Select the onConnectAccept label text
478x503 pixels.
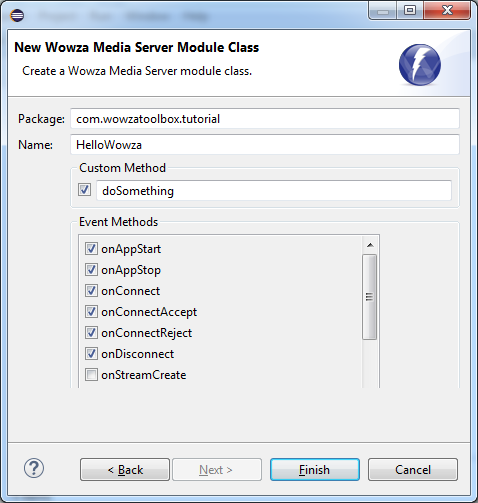pos(149,312)
